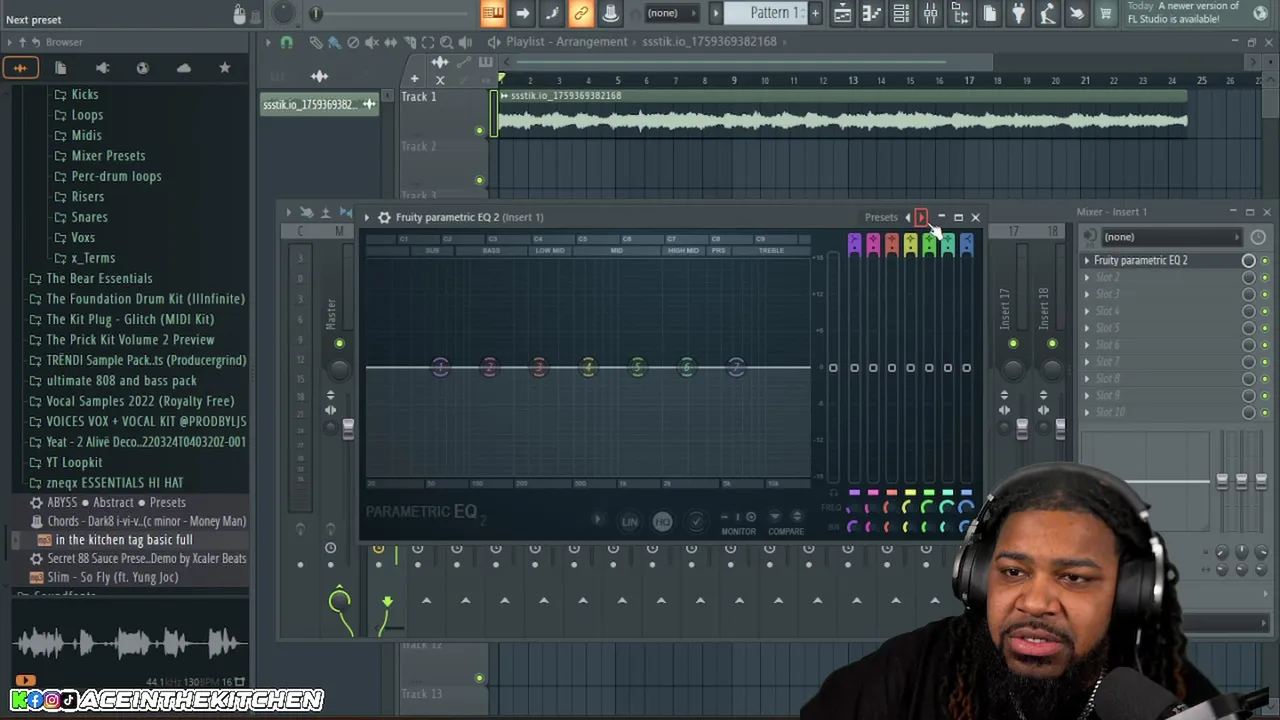Click the blue band 7 type tab in EQ
Screen dimensions: 1280x720
[966, 244]
